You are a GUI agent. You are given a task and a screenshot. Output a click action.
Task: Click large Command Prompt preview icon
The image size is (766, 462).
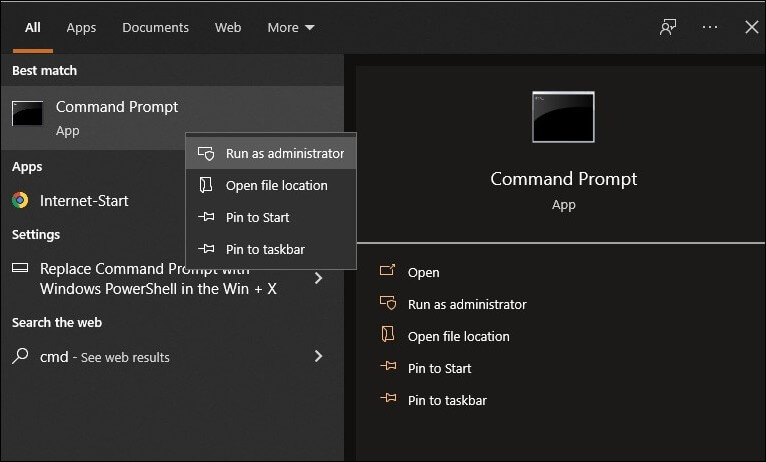click(x=563, y=117)
